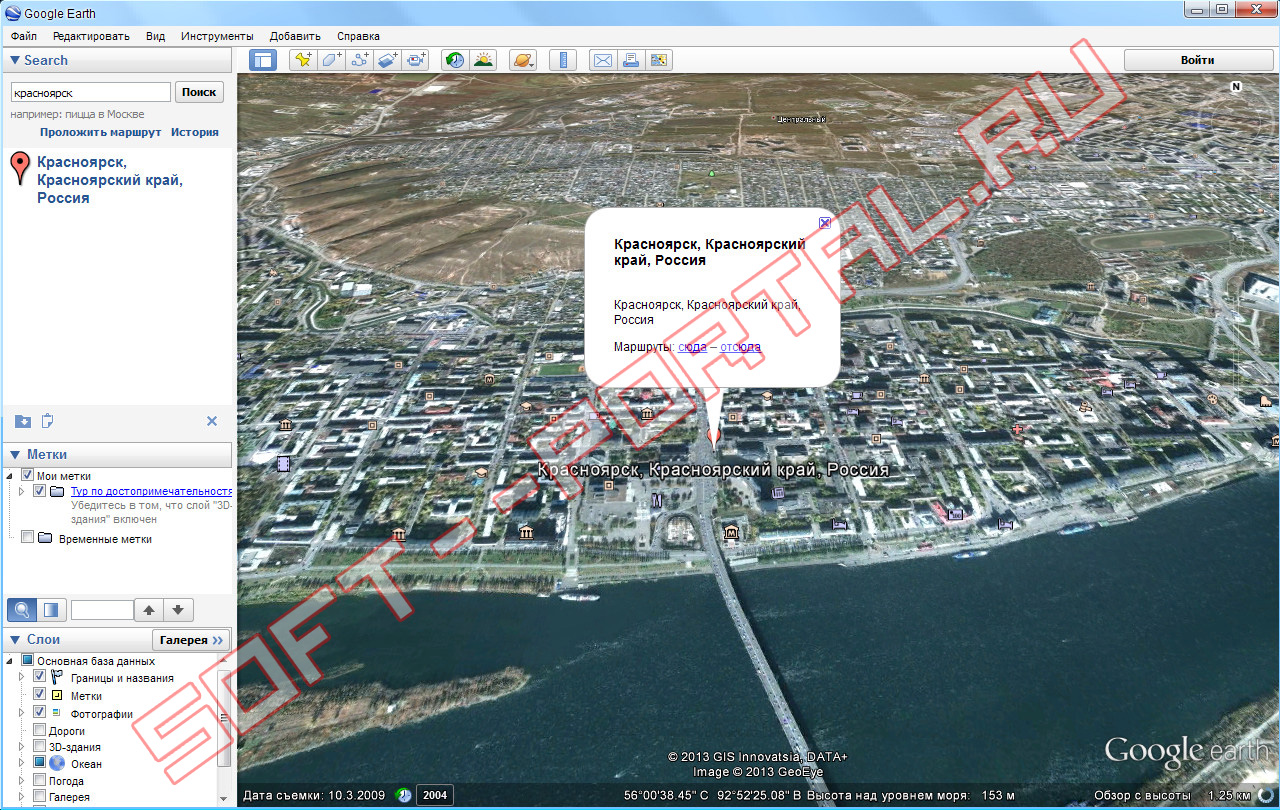Uncheck Границы и названия layer

point(40,677)
